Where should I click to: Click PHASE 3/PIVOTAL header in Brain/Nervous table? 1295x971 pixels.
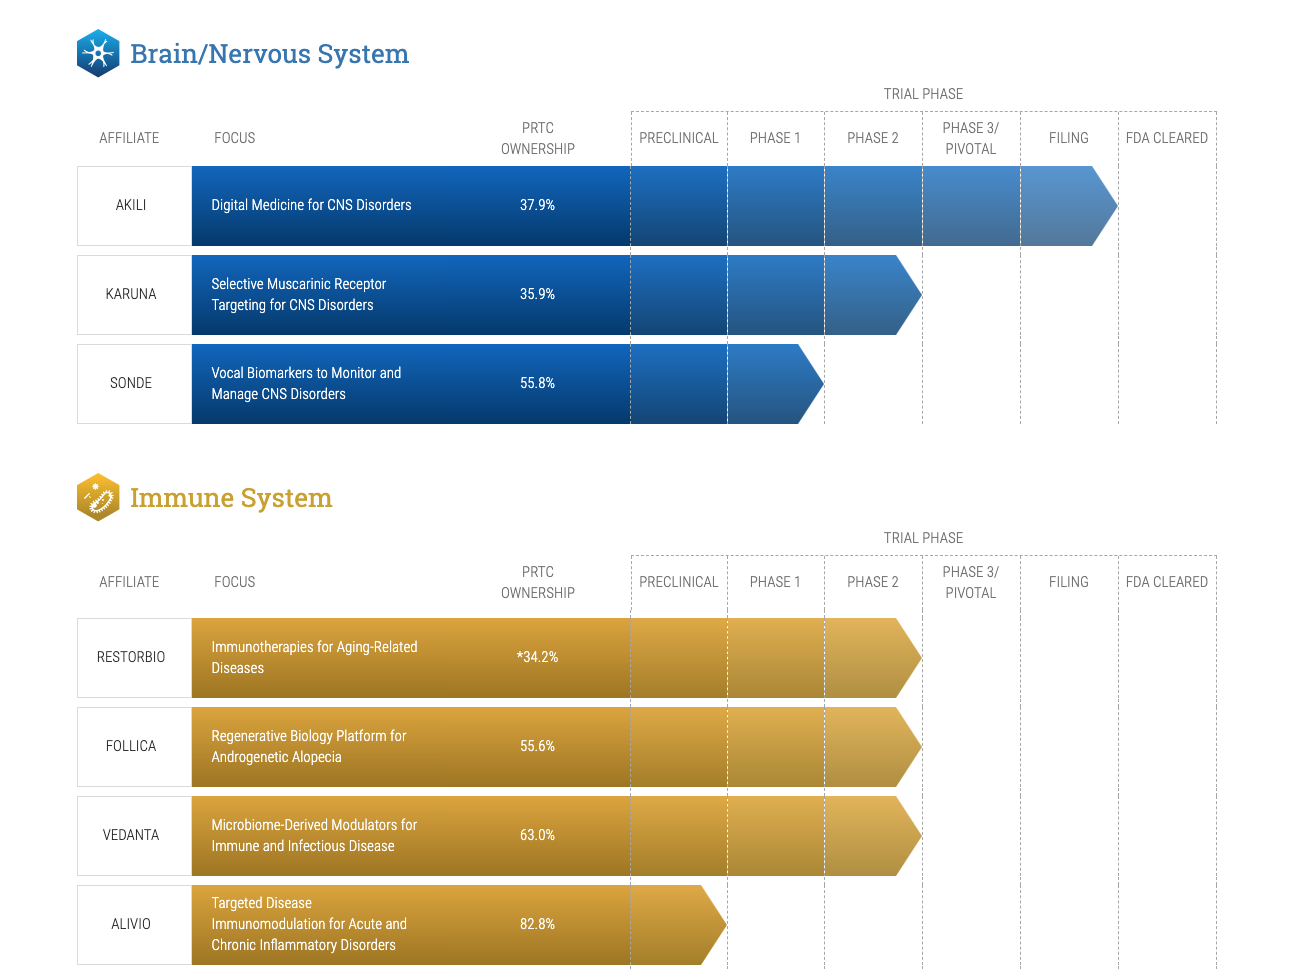(x=971, y=138)
